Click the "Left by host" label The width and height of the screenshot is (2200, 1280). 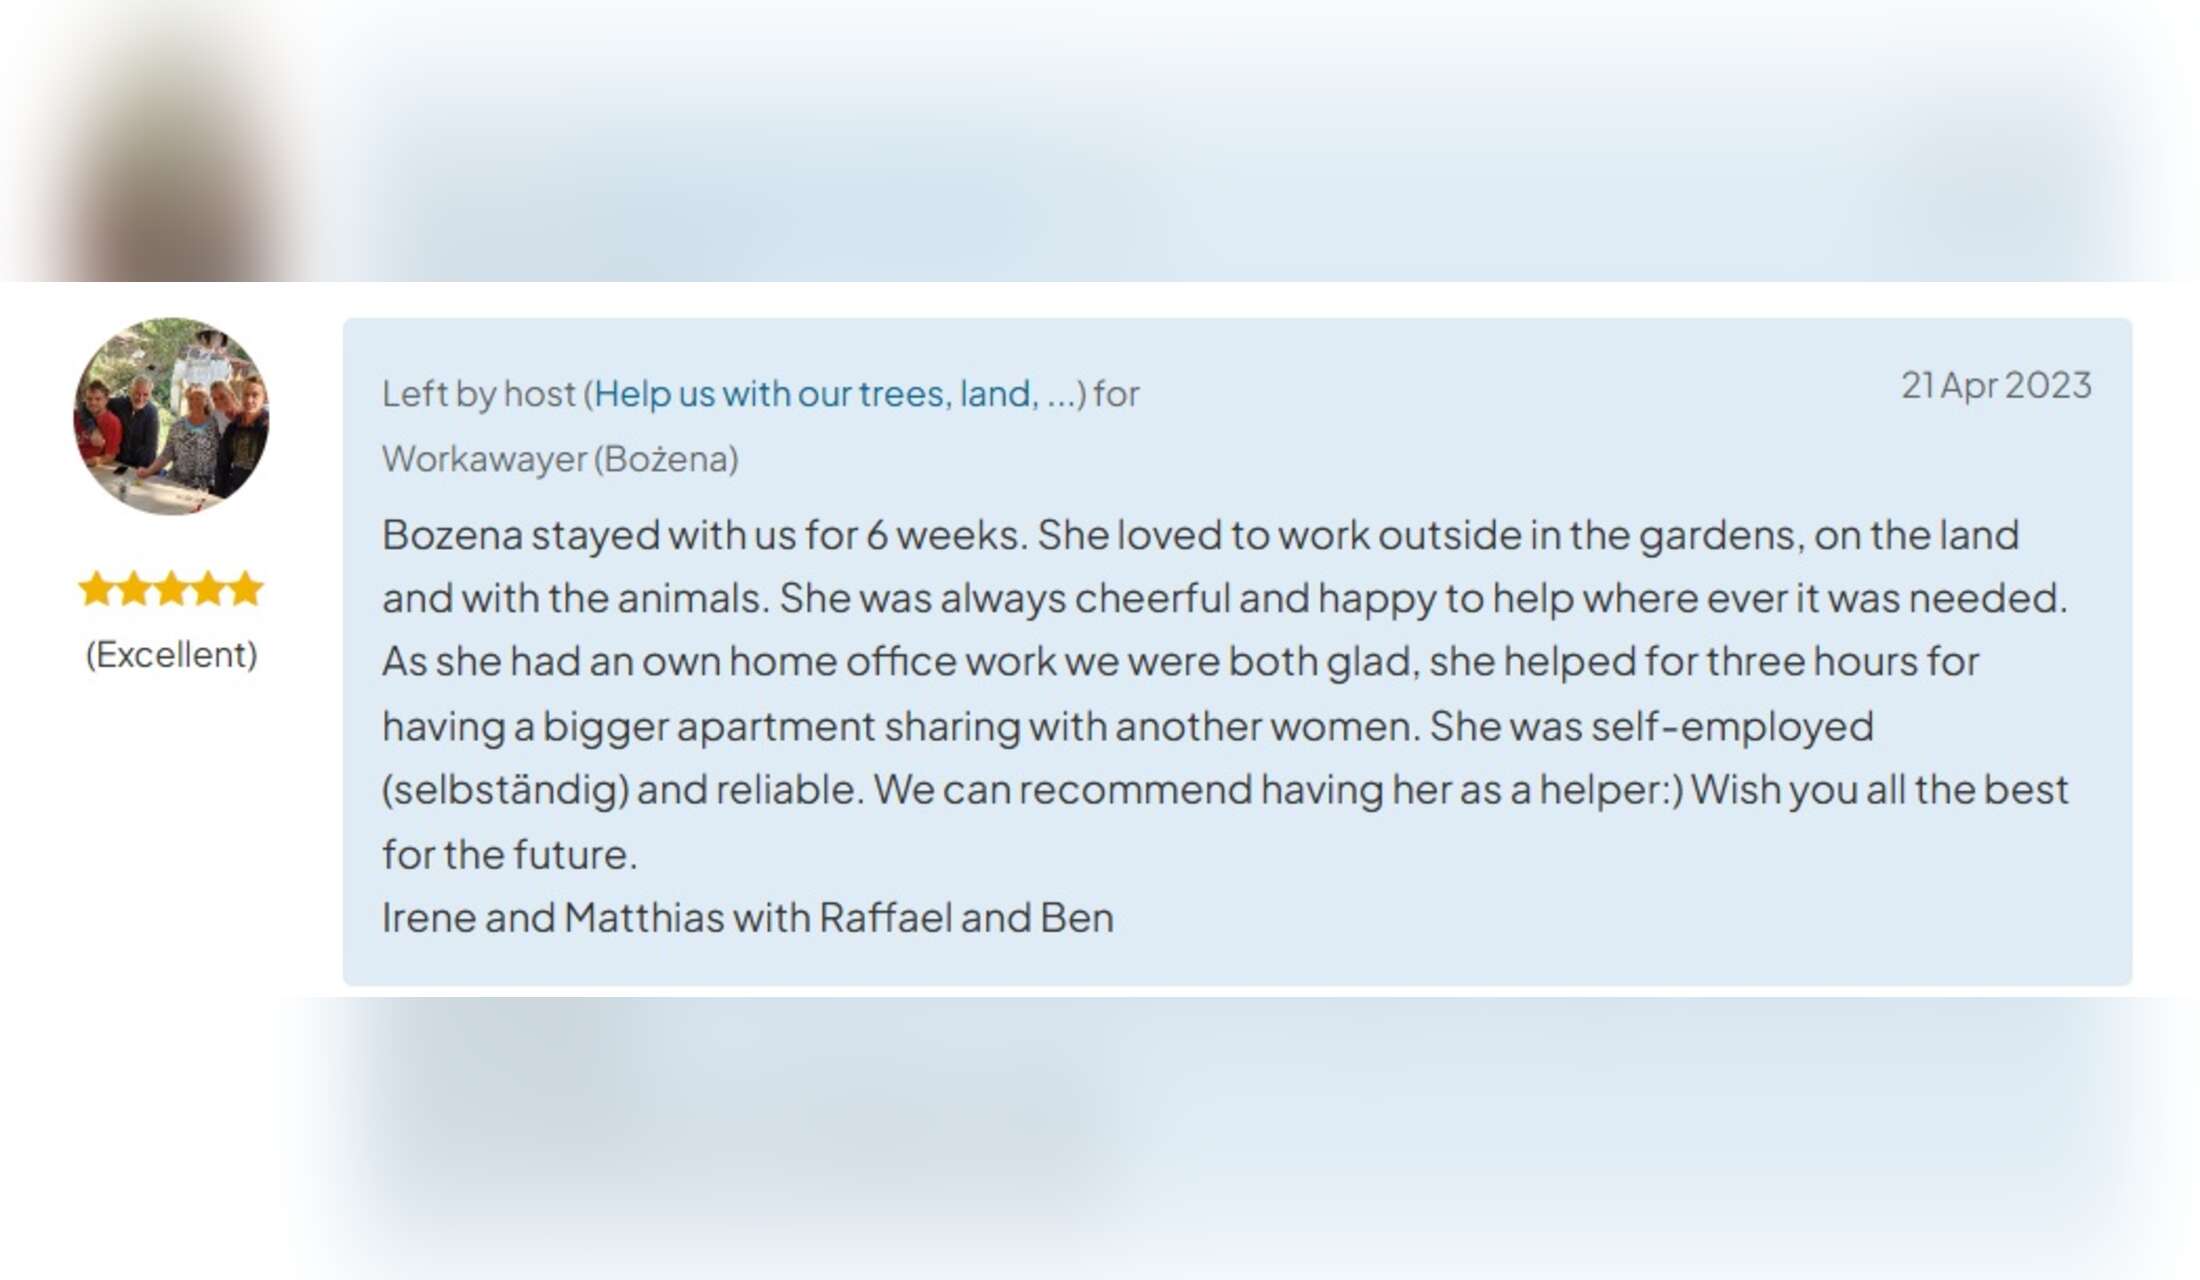click(x=479, y=394)
